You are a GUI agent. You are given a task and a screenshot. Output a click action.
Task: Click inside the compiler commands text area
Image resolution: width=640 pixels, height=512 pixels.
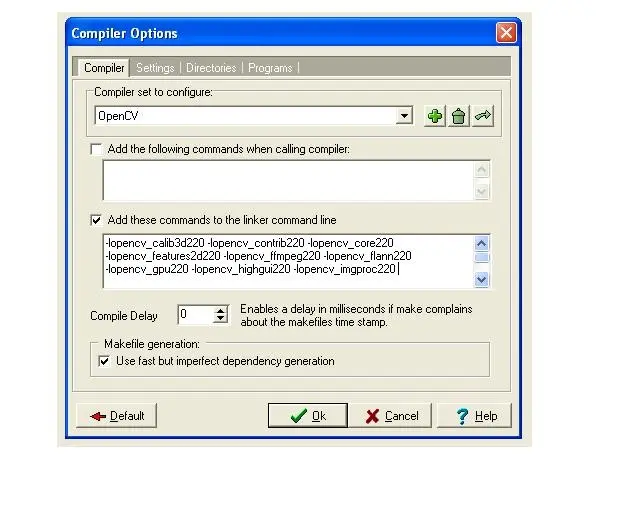(x=288, y=181)
